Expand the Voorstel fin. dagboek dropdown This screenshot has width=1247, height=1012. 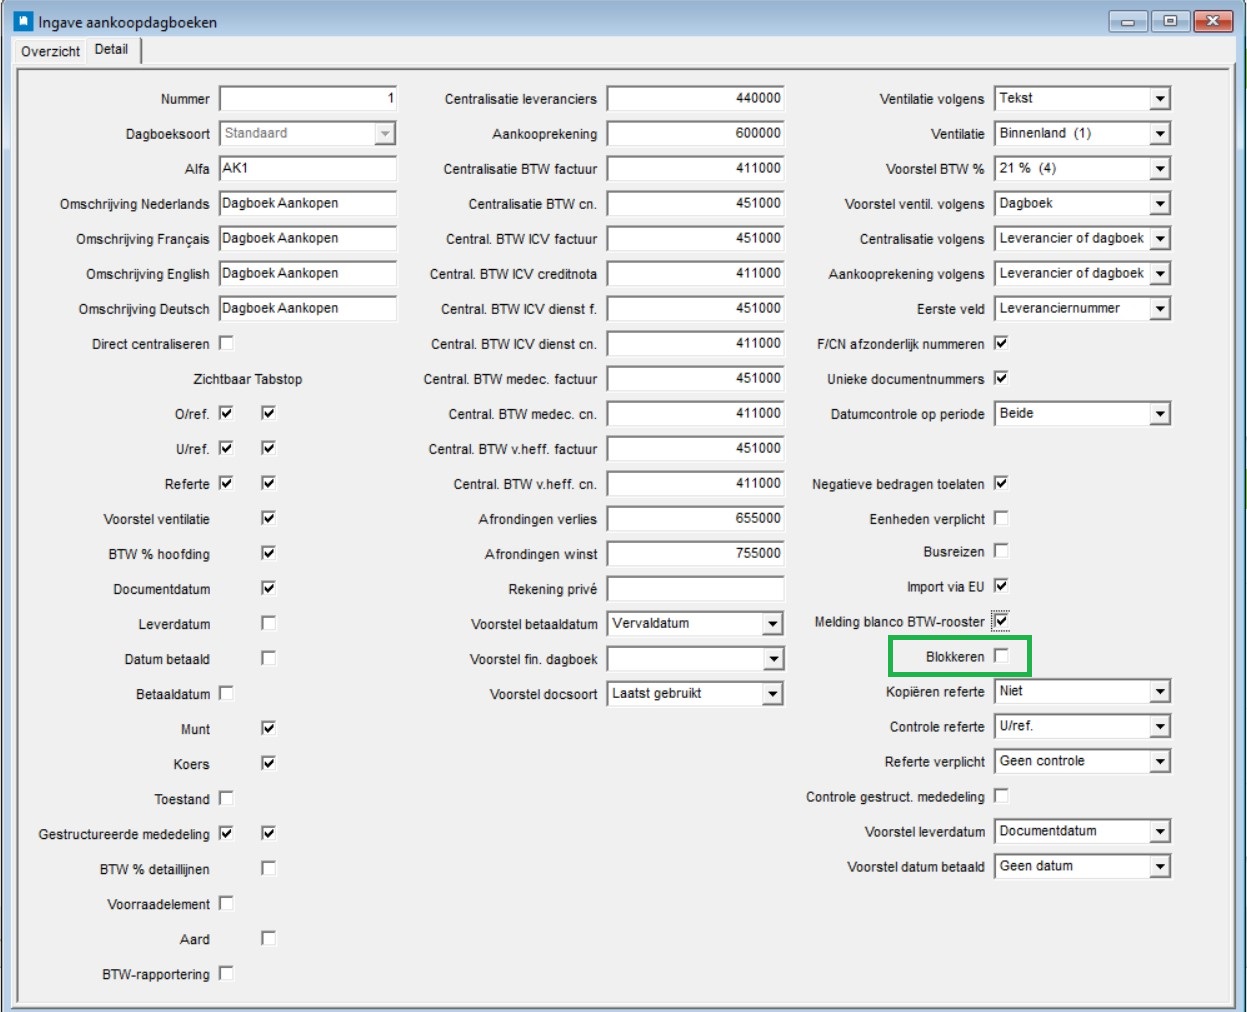(x=772, y=659)
